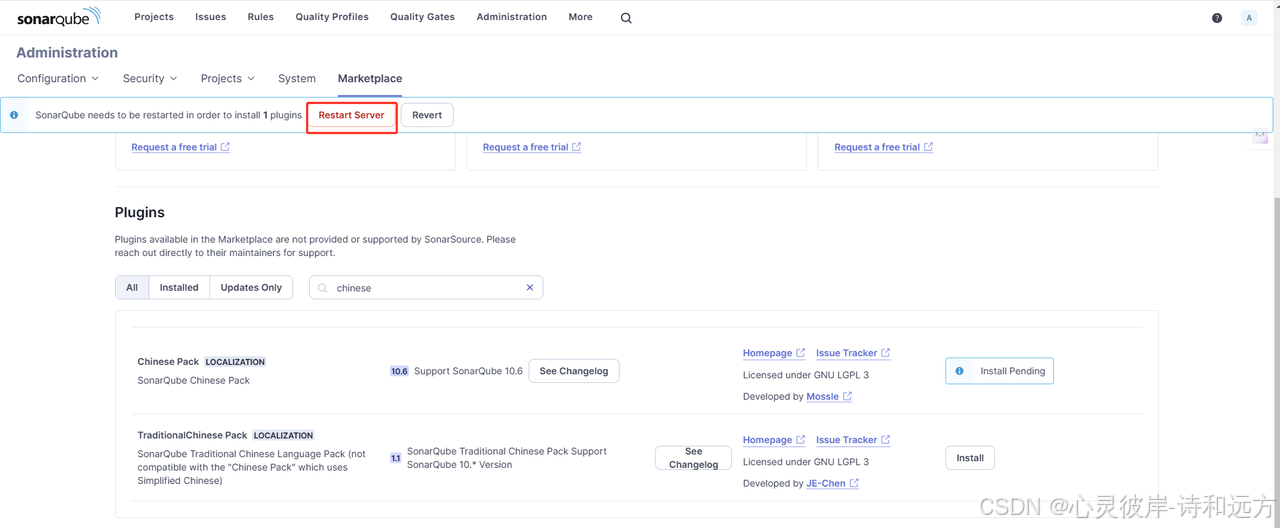Click 'Support SonarQube 10.6' text
The height and width of the screenshot is (528, 1280).
[x=468, y=371]
